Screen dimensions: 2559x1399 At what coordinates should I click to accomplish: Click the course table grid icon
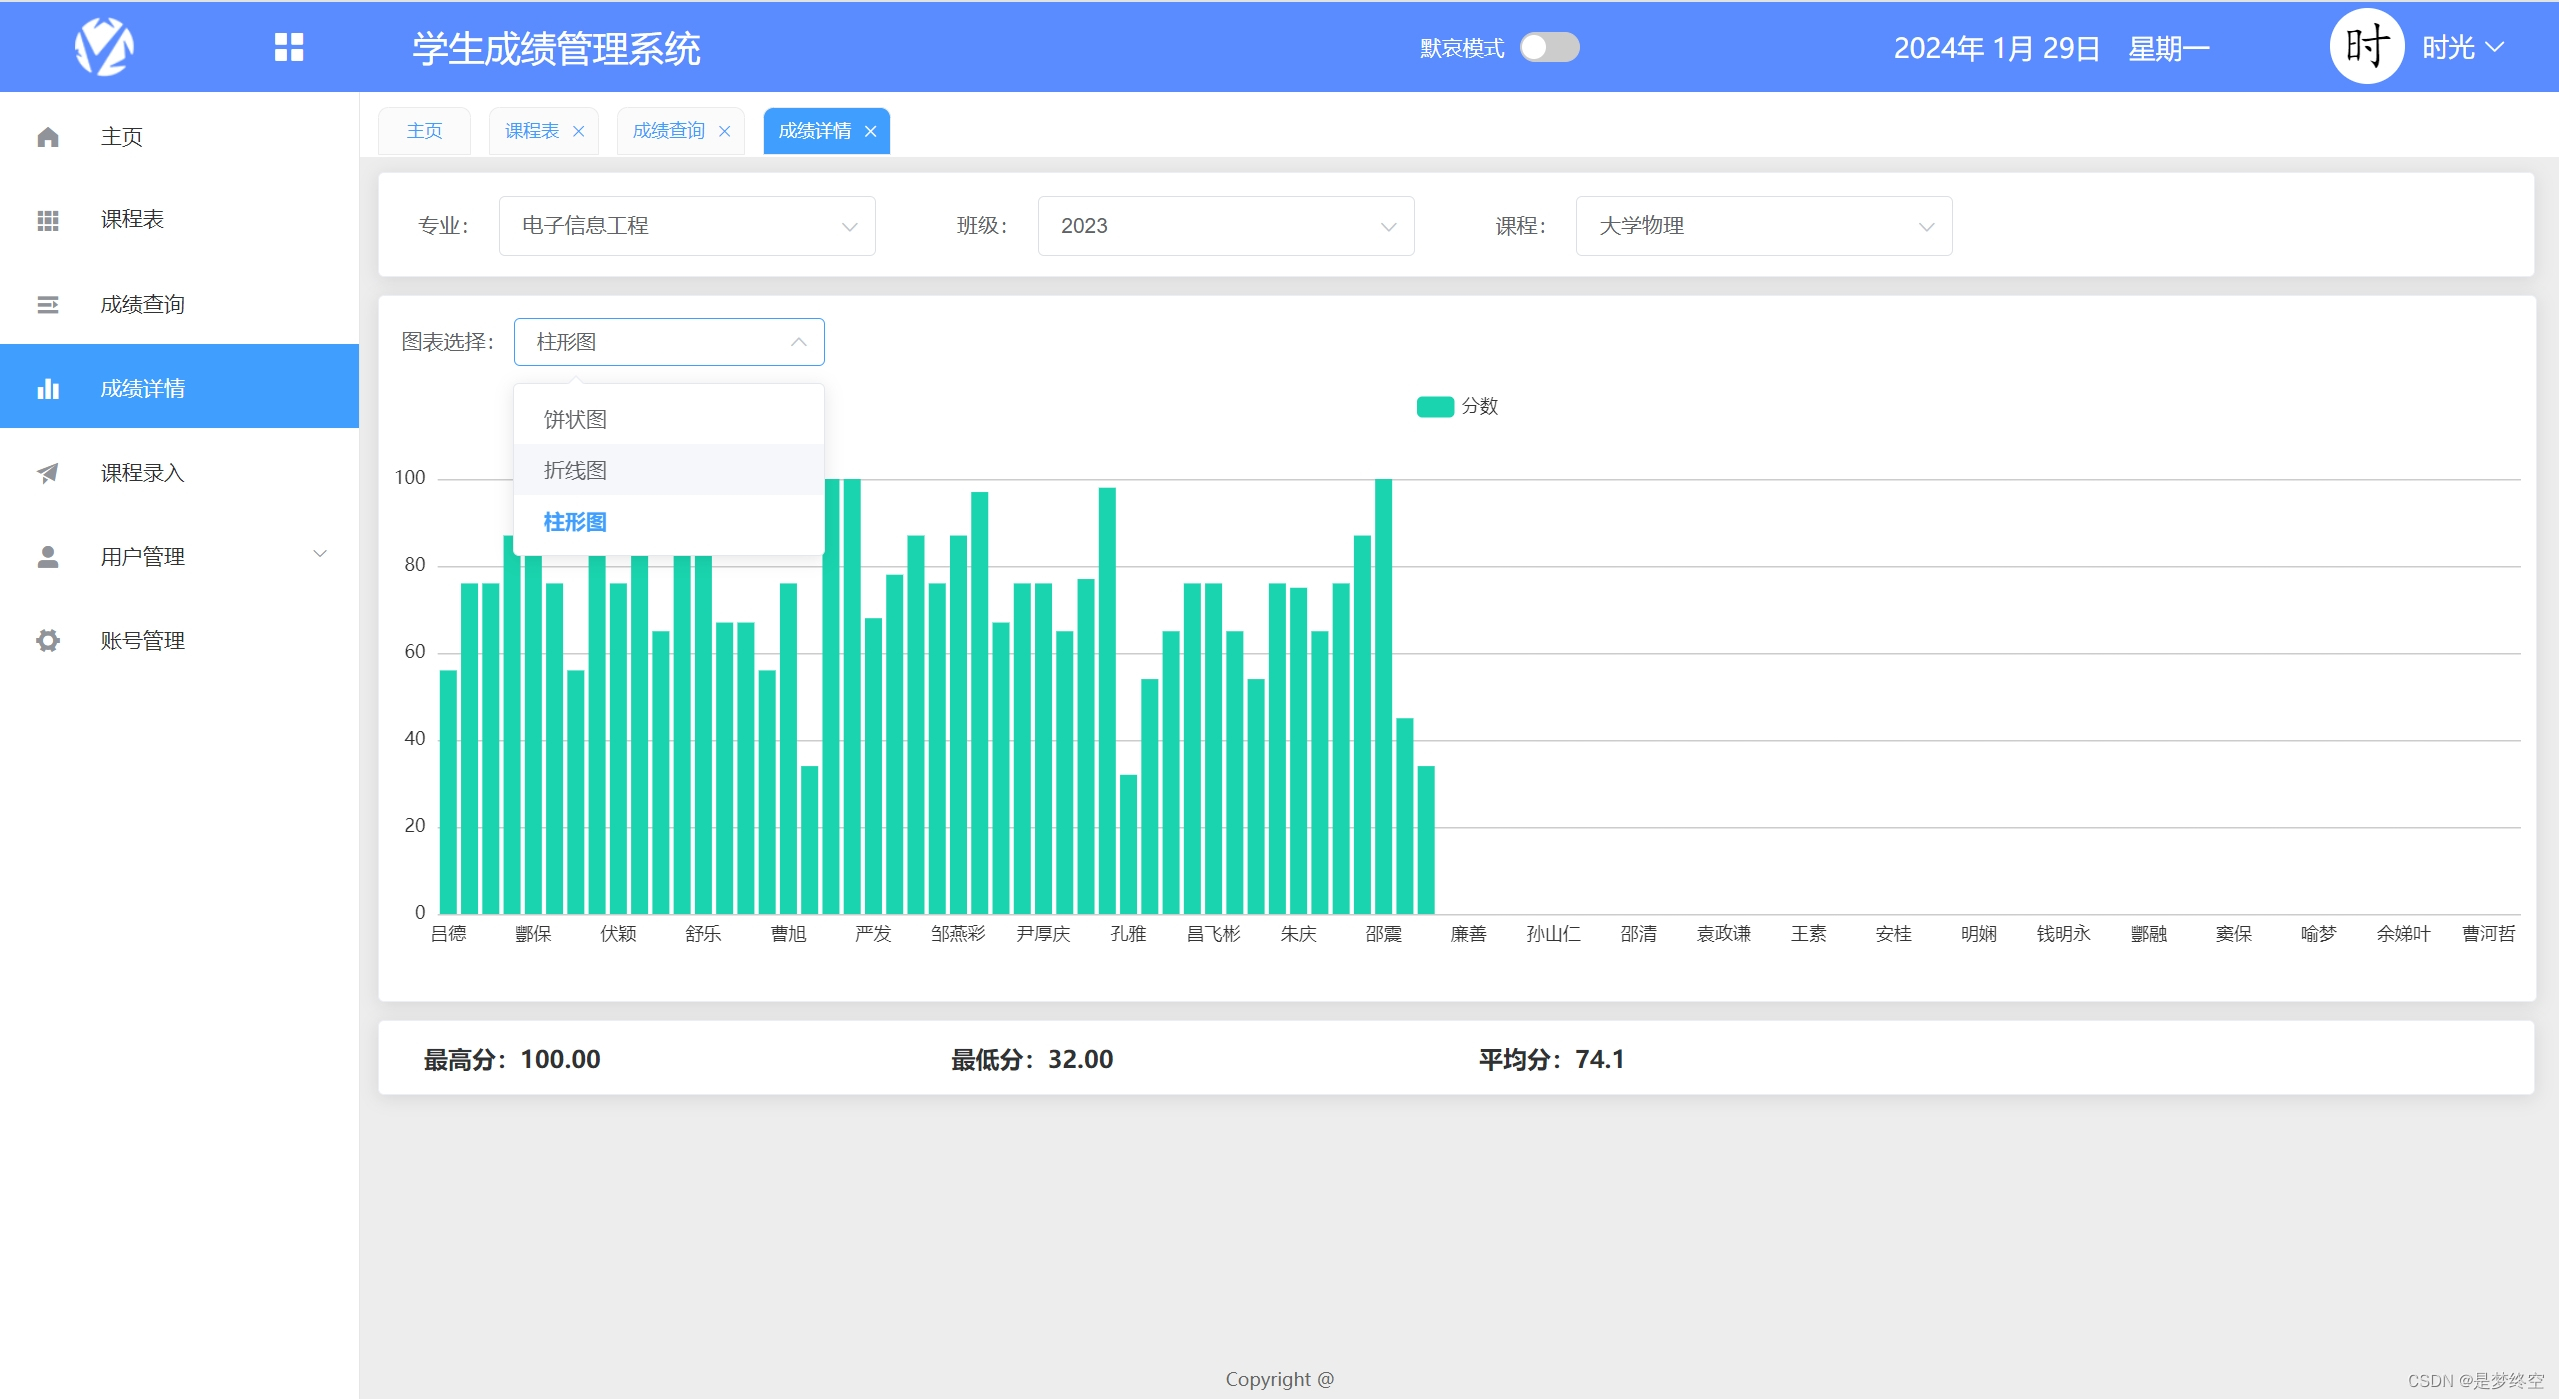coord(48,220)
